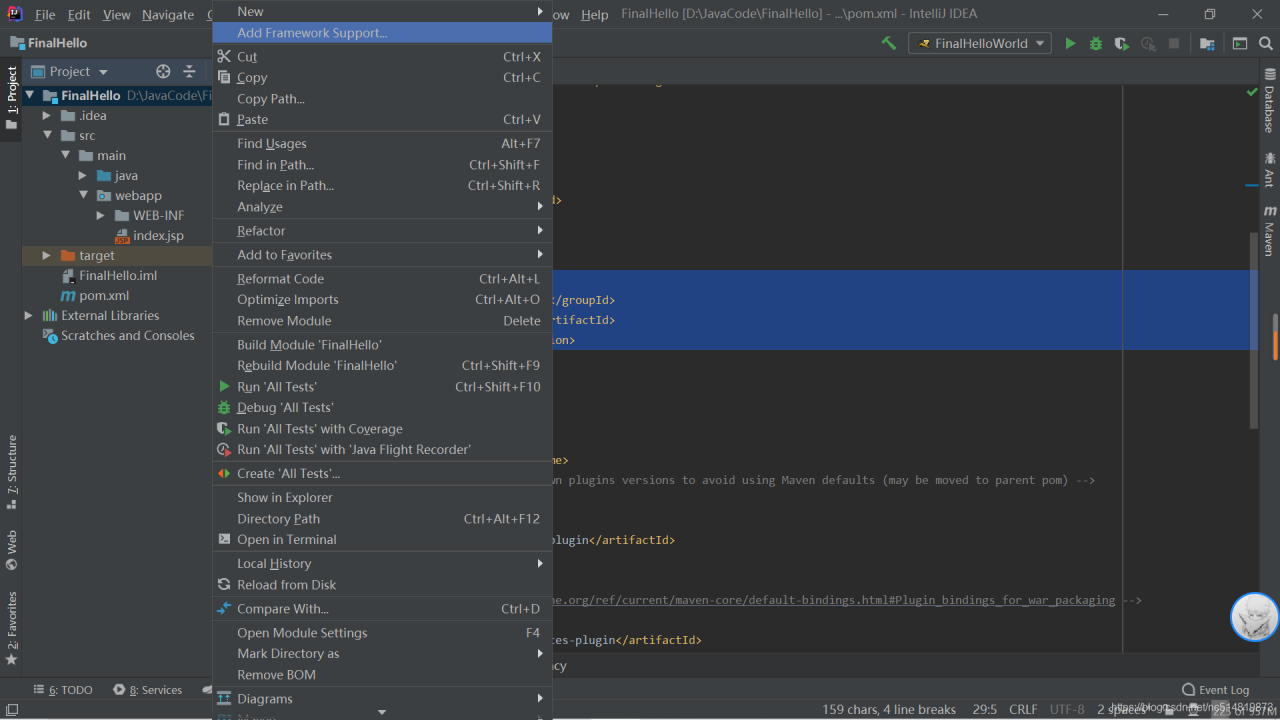Click the Build Project hammer icon

click(888, 43)
